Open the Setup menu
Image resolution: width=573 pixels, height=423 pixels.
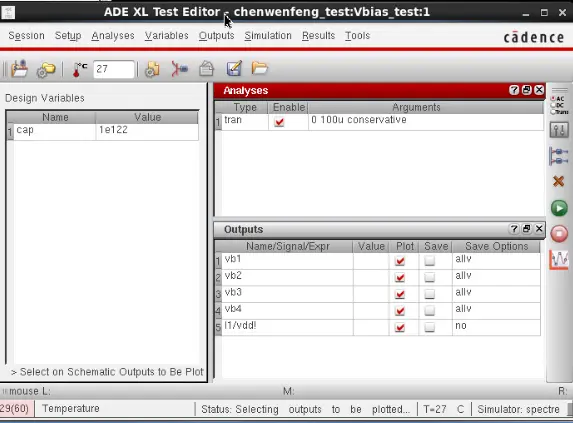(x=68, y=36)
